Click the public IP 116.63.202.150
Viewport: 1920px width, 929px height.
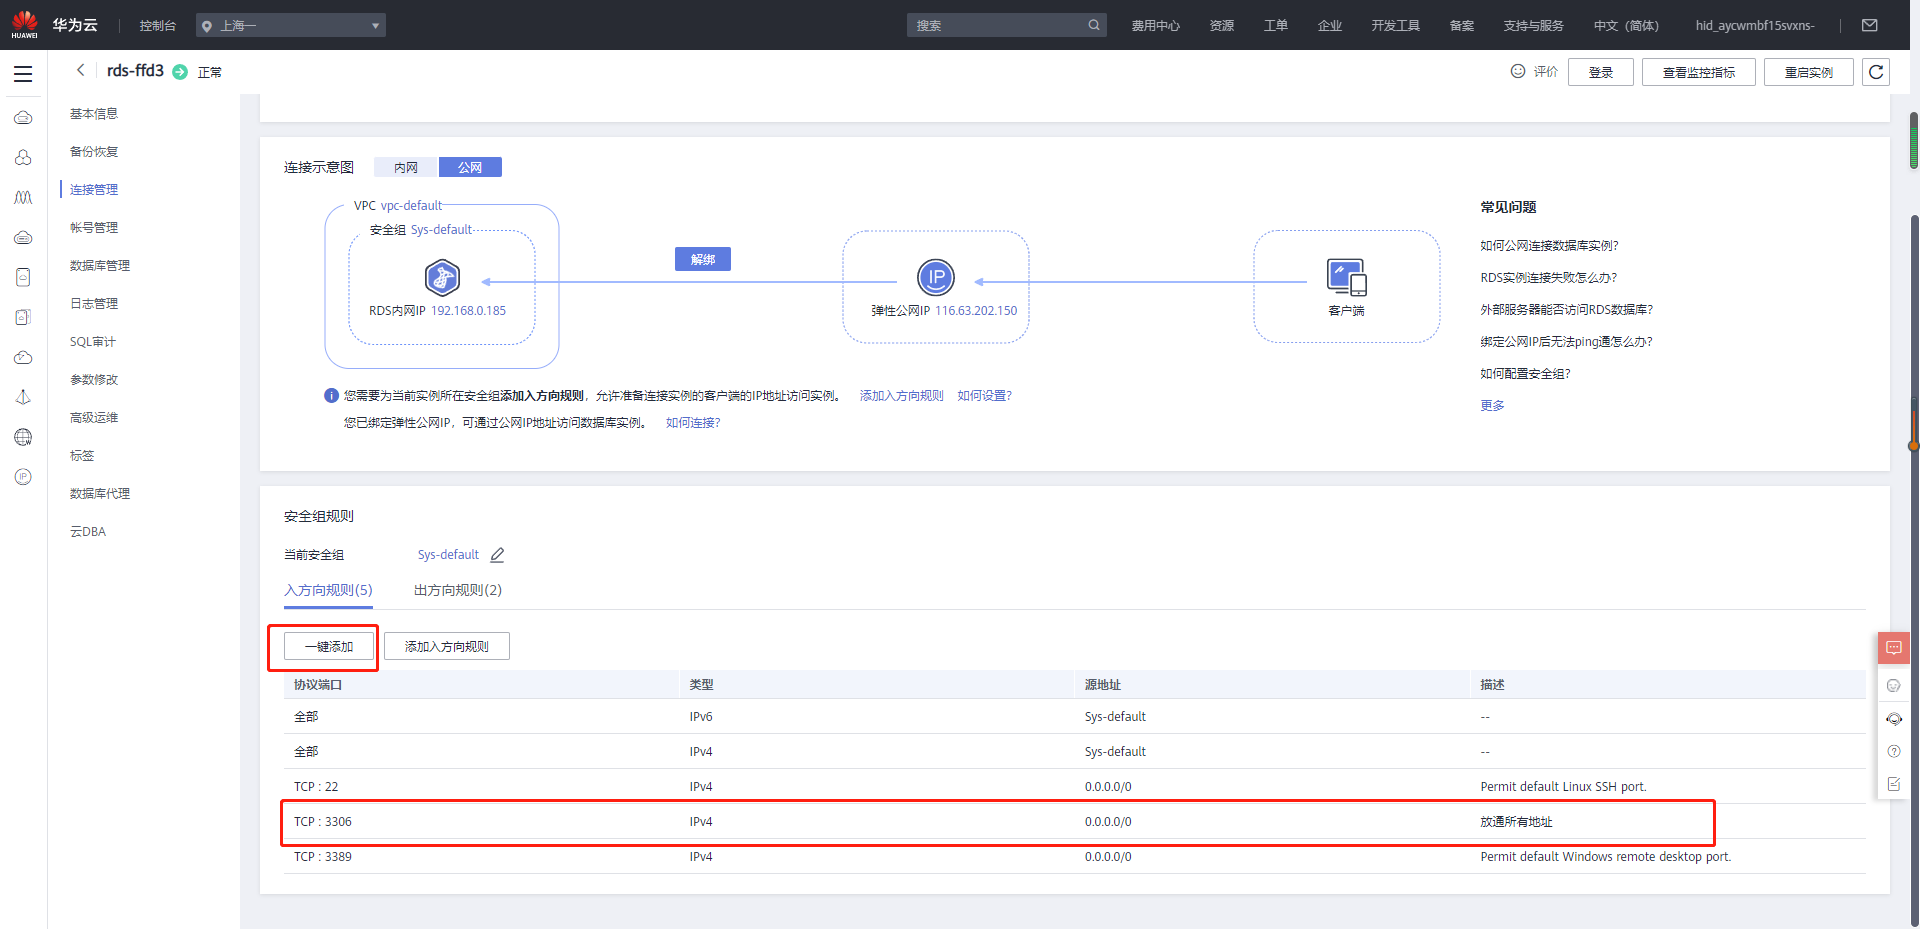[x=976, y=311]
